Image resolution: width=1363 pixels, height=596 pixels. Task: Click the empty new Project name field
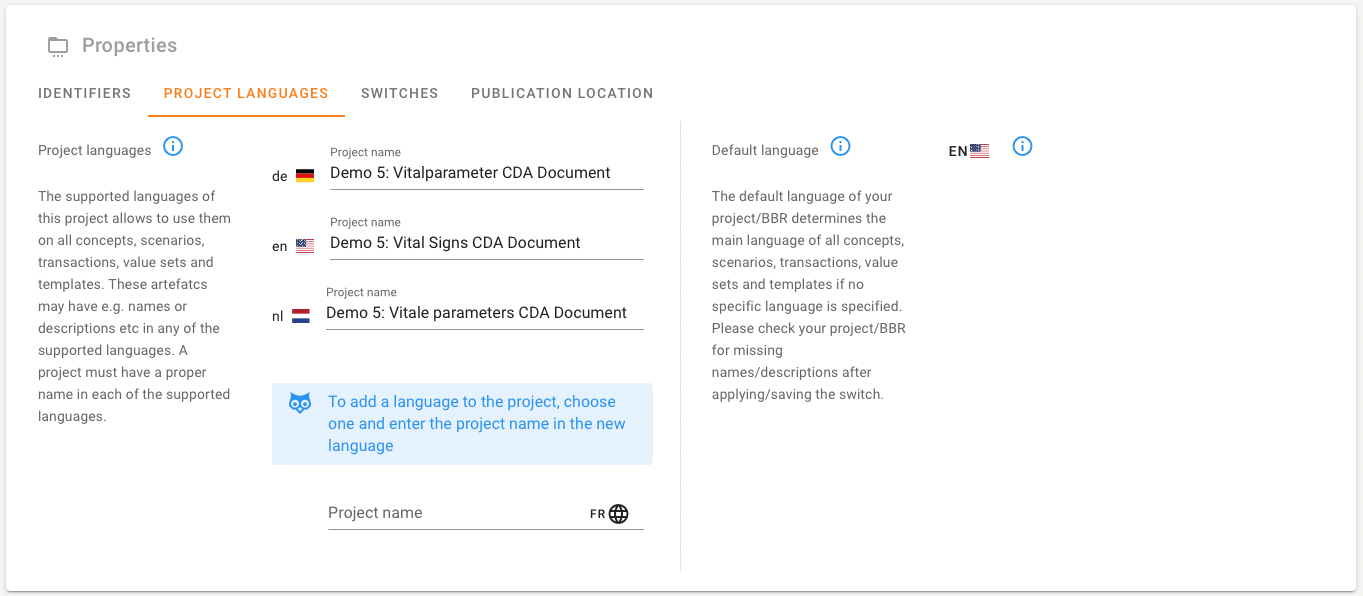point(455,513)
